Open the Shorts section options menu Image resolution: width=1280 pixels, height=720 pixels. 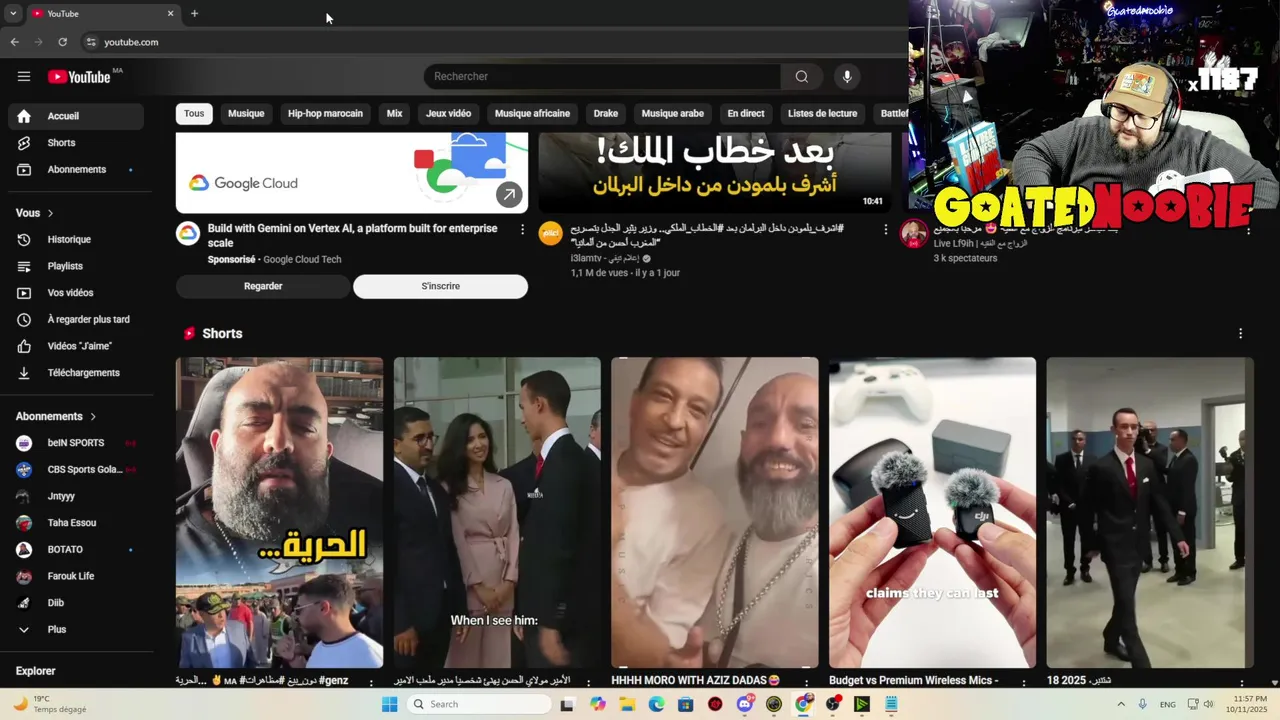[x=1240, y=334]
